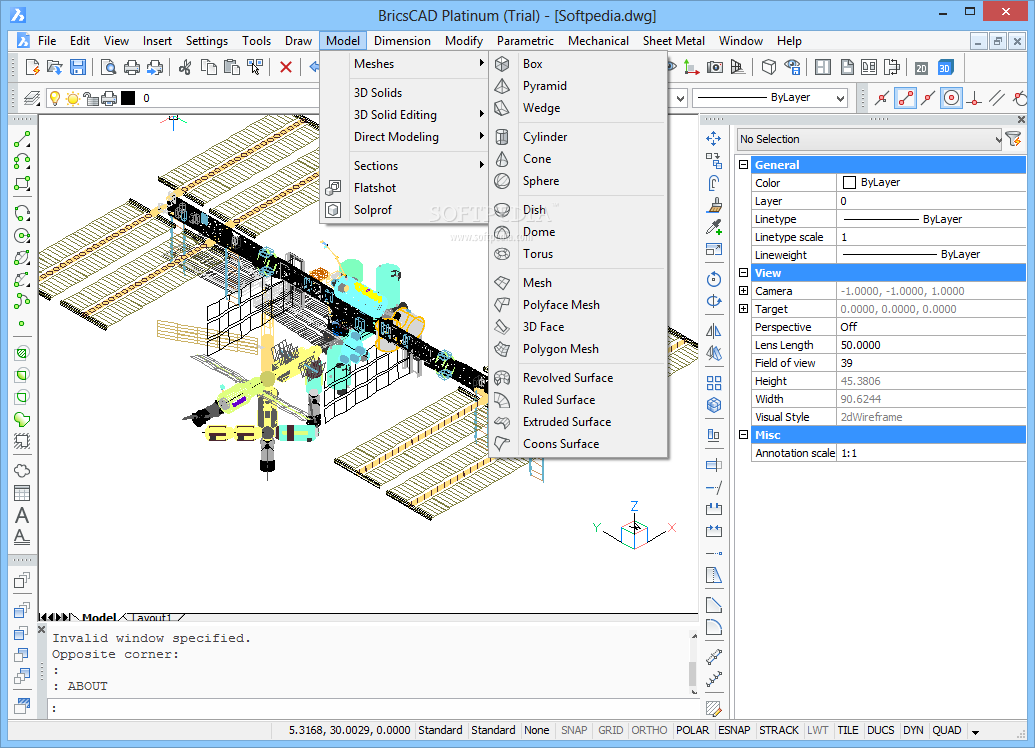1035x748 pixels.
Task: Click the Mirror tool in the modify toolbar
Action: point(714,331)
